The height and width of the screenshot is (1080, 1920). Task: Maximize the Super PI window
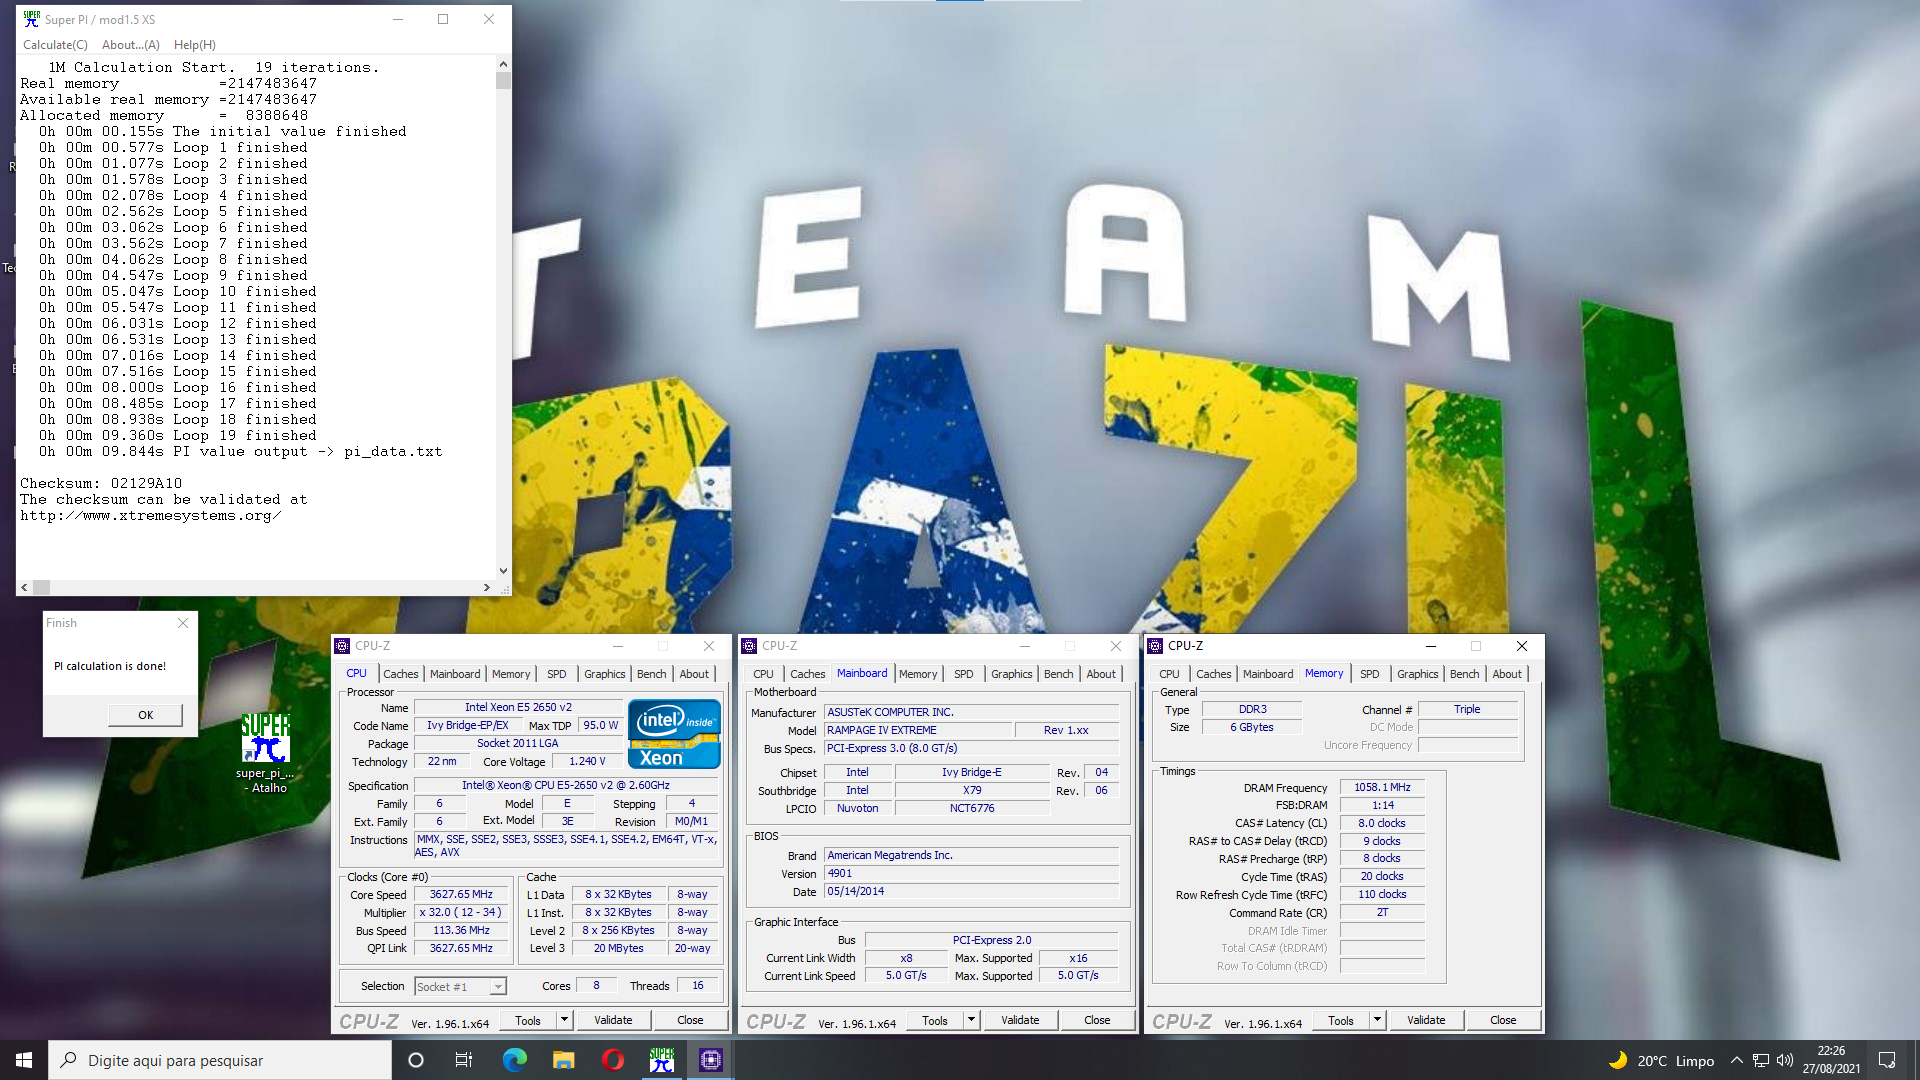coord(443,19)
